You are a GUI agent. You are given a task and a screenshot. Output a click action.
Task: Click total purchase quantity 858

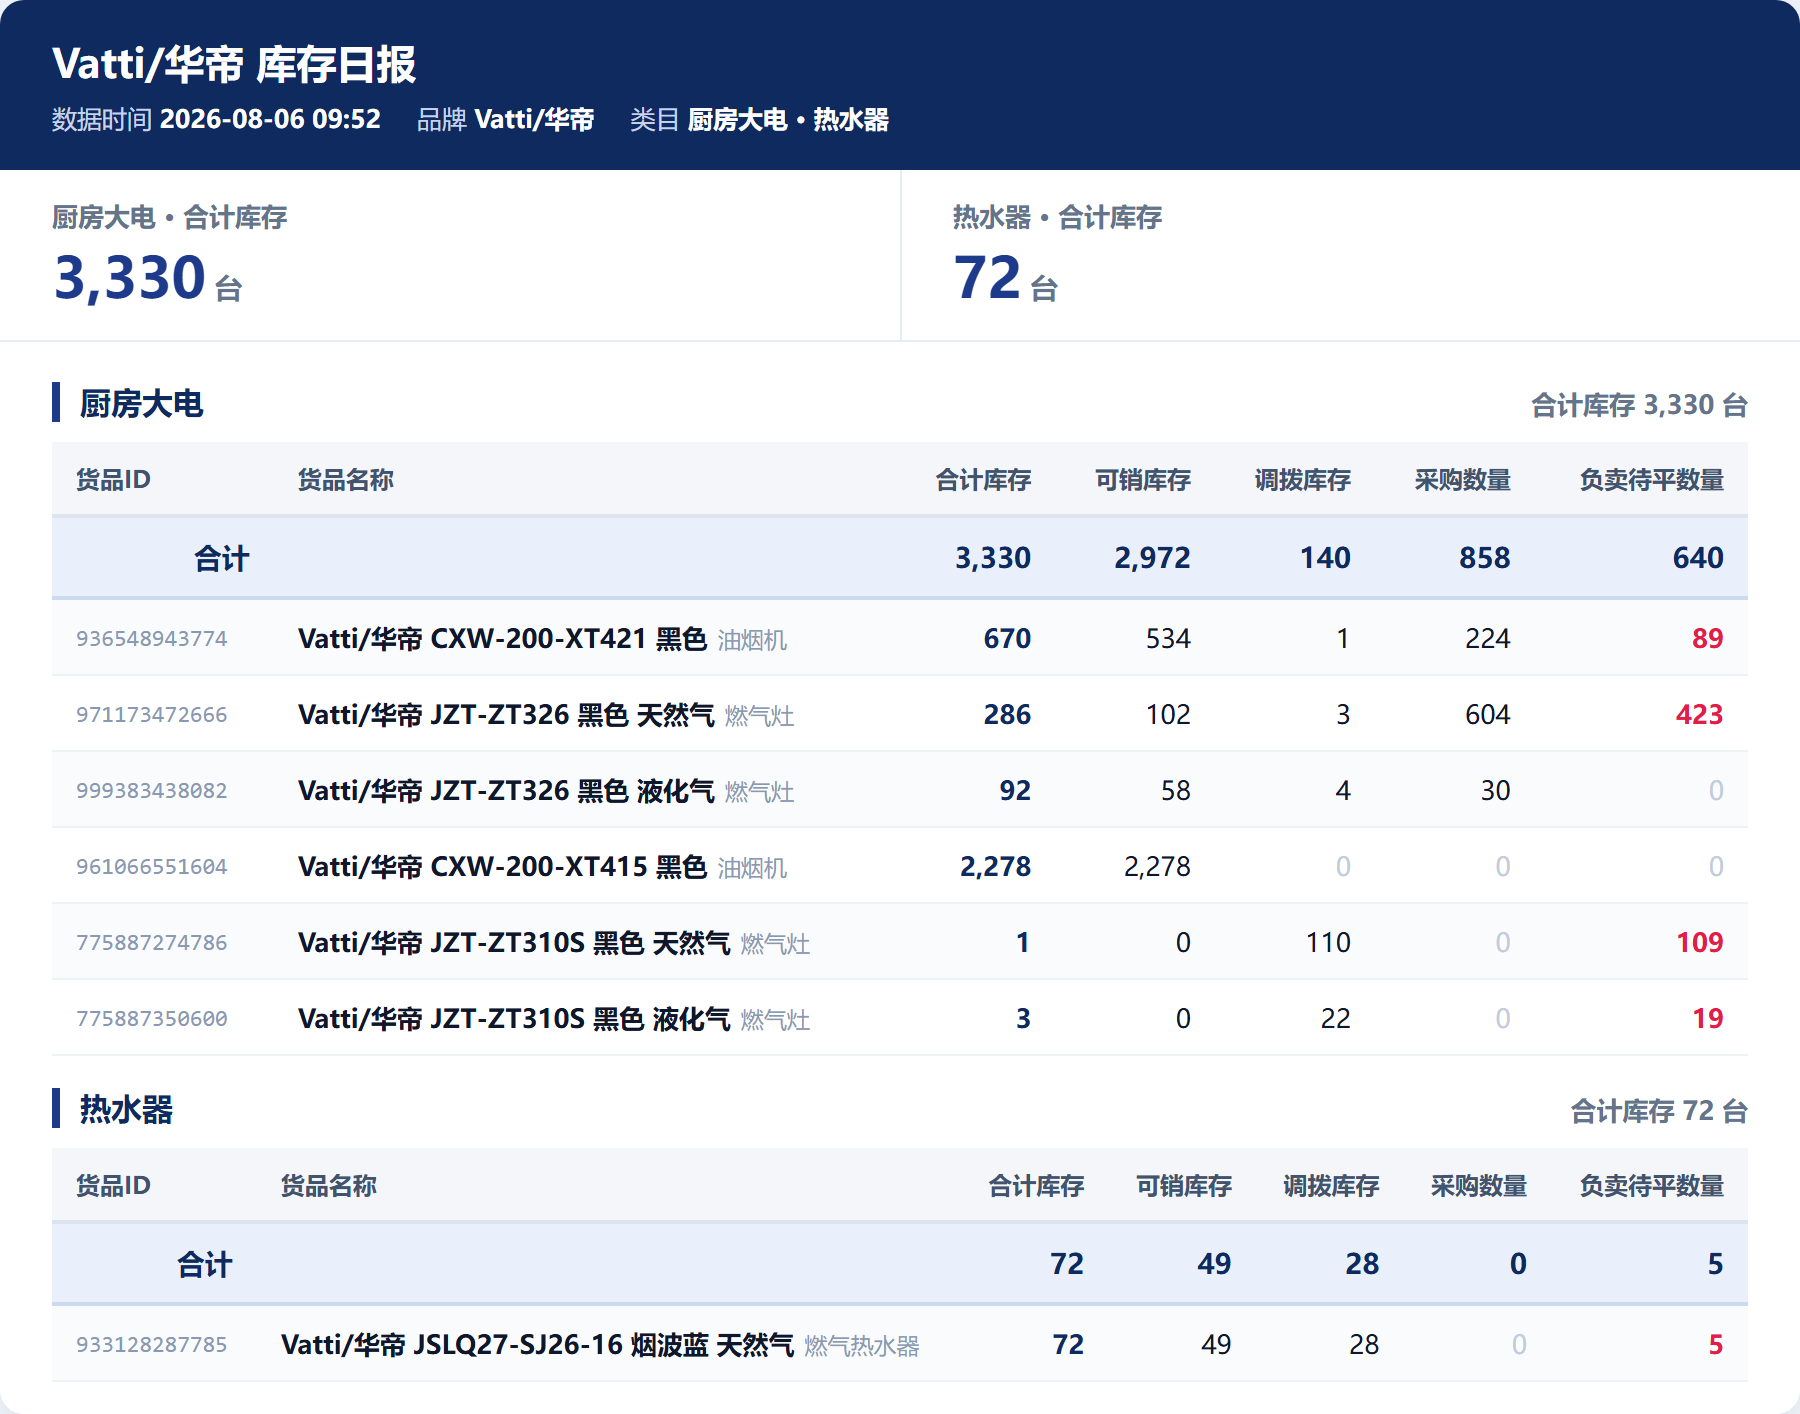coord(1484,558)
